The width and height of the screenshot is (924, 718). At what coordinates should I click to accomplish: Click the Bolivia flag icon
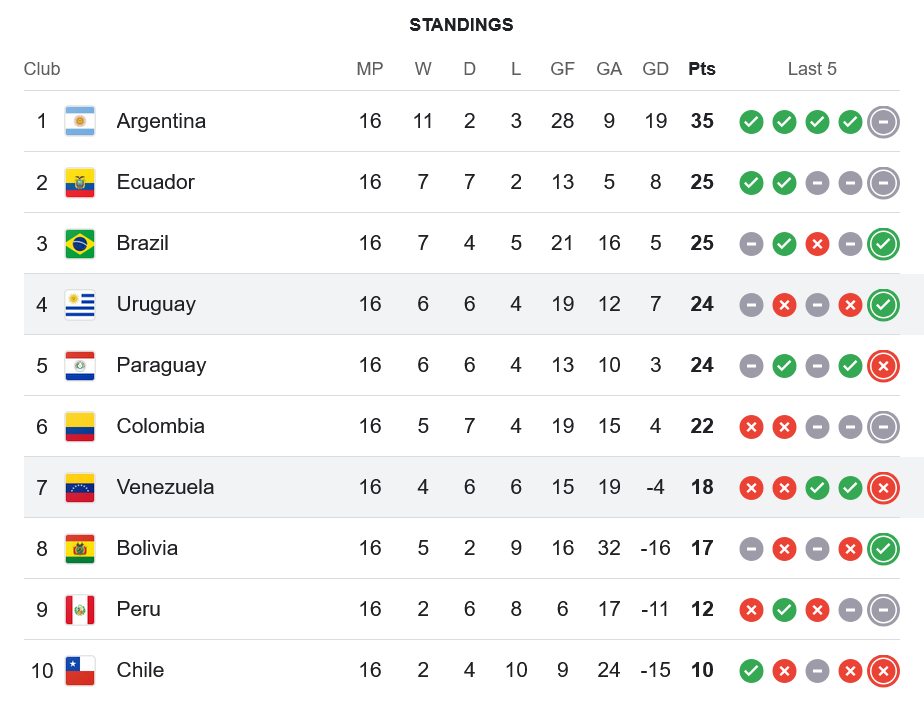tap(80, 548)
